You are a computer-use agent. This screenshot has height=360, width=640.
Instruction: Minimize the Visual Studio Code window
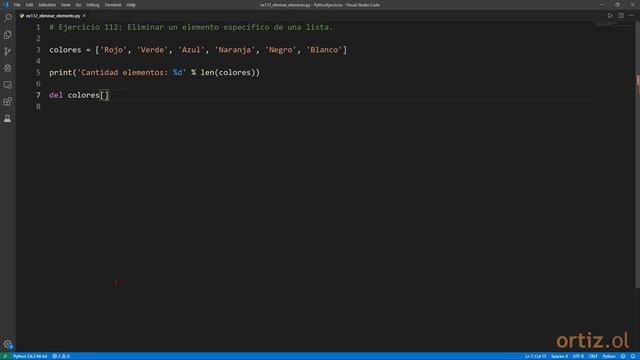coord(602,5)
